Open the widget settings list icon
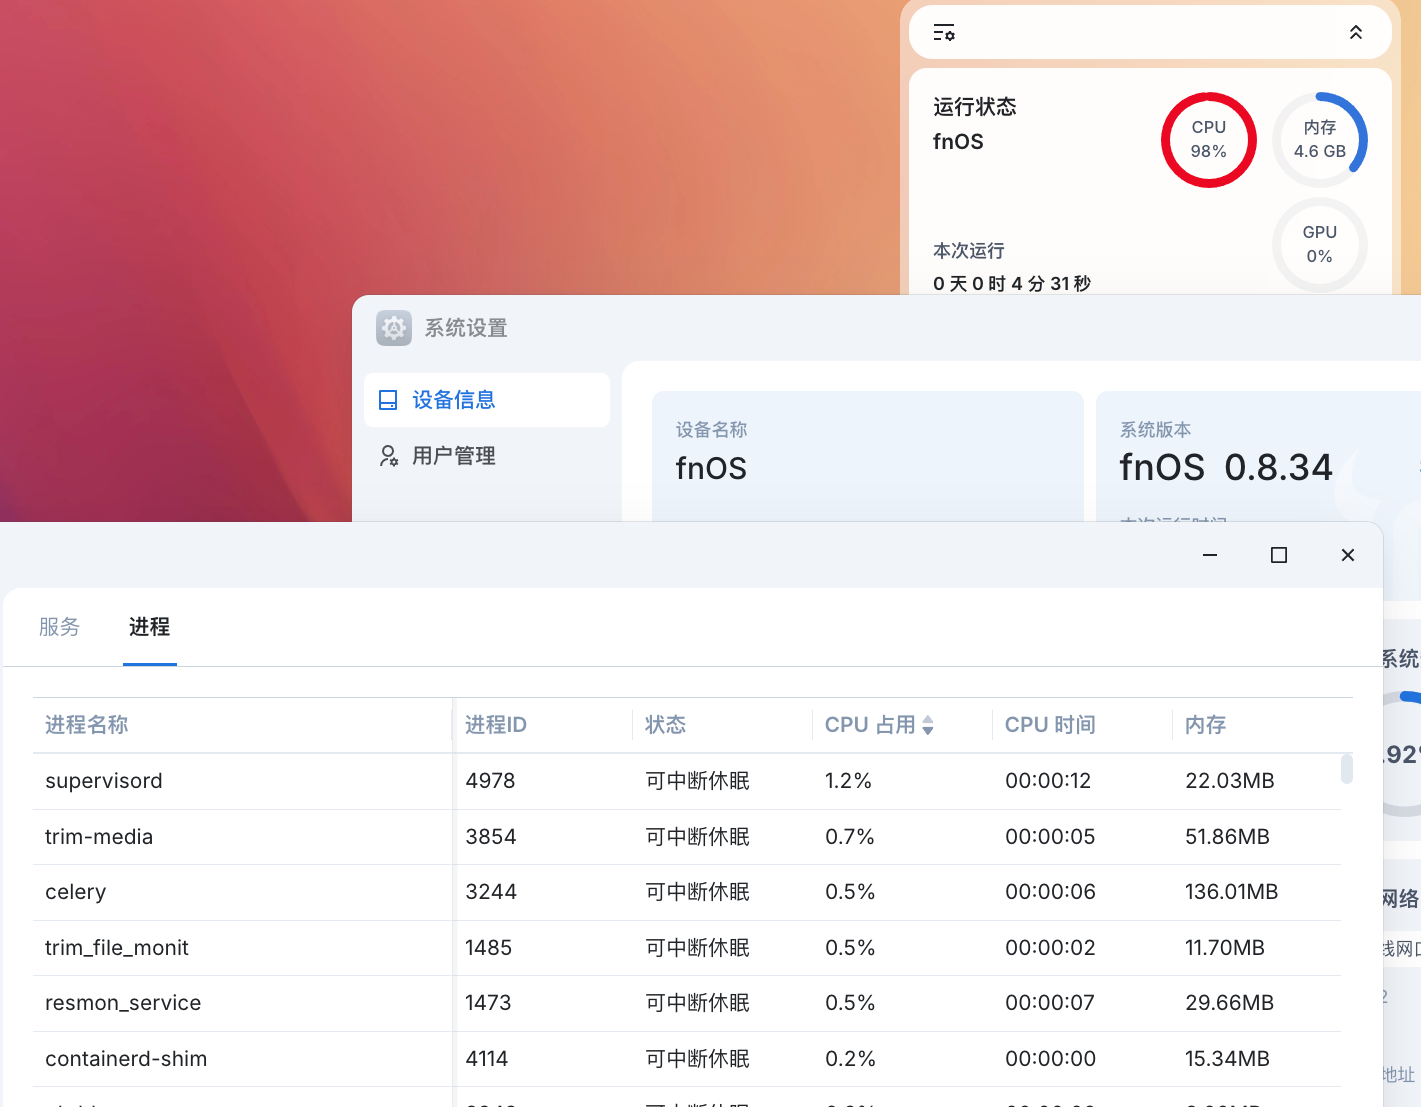1421x1107 pixels. [x=944, y=33]
